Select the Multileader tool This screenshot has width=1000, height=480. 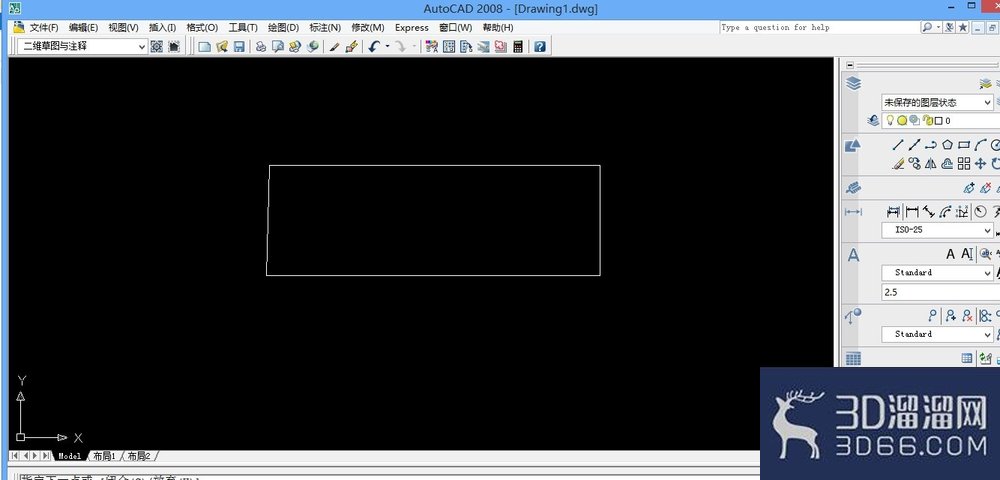(932, 316)
